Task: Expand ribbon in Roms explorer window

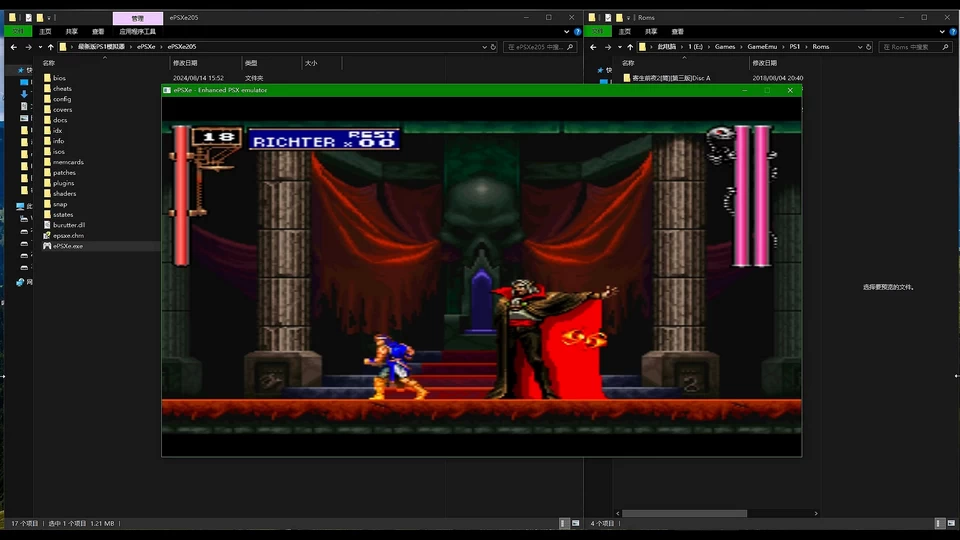Action: click(x=942, y=32)
